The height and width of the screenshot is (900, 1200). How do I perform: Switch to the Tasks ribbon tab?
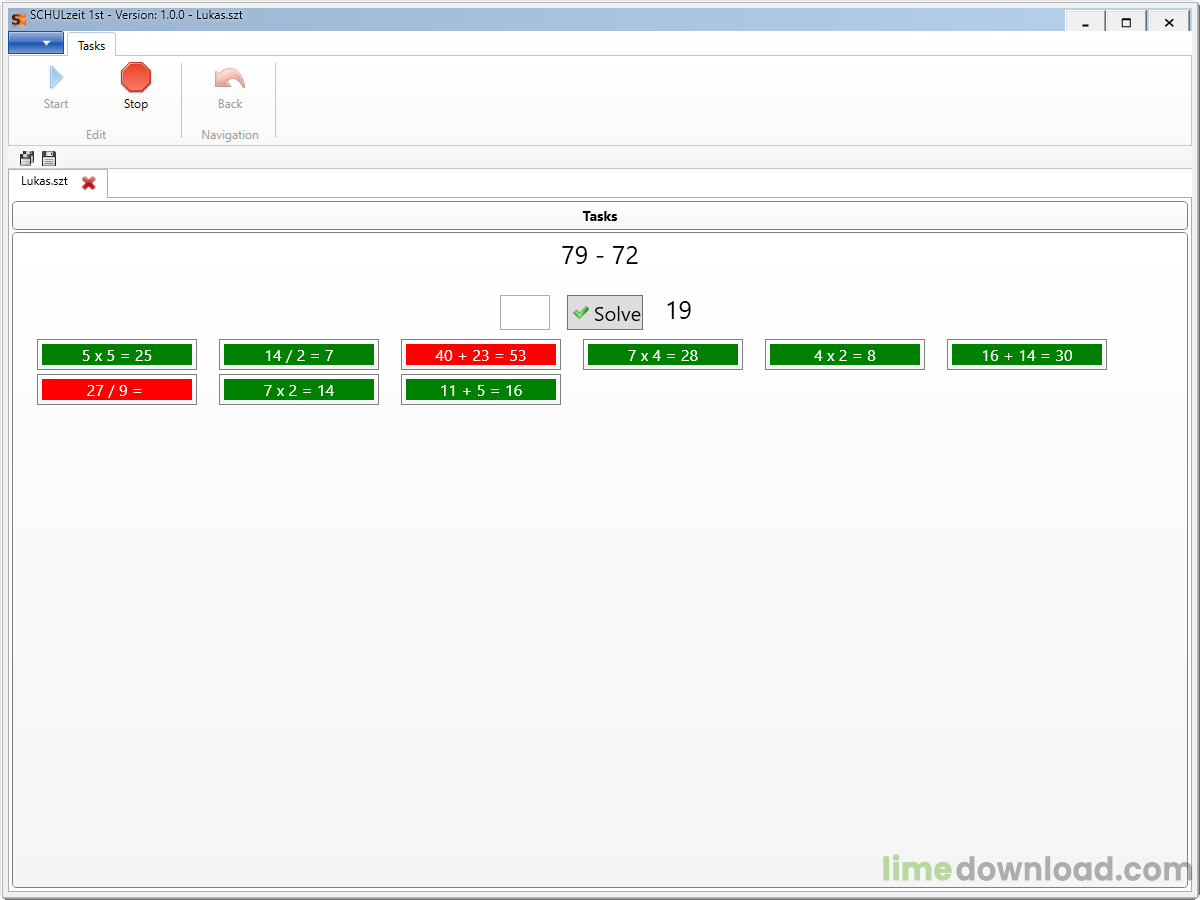click(91, 45)
